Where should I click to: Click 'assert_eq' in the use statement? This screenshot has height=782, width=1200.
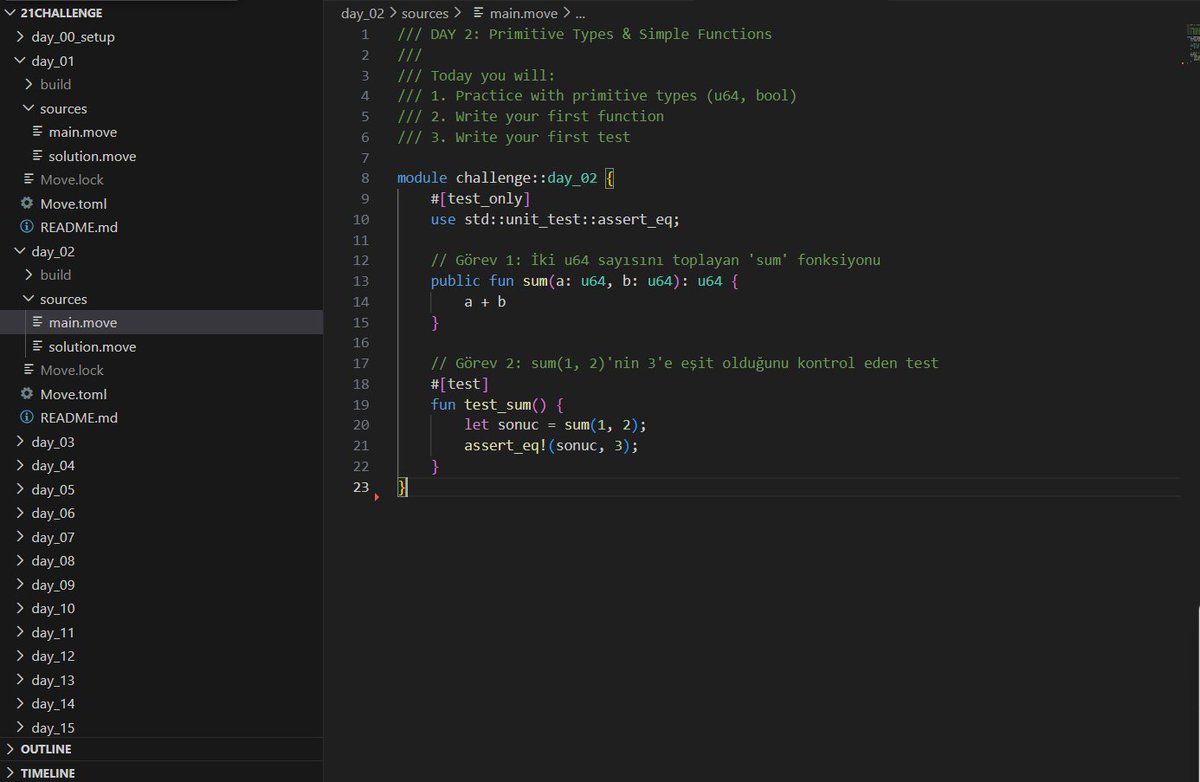(x=639, y=220)
